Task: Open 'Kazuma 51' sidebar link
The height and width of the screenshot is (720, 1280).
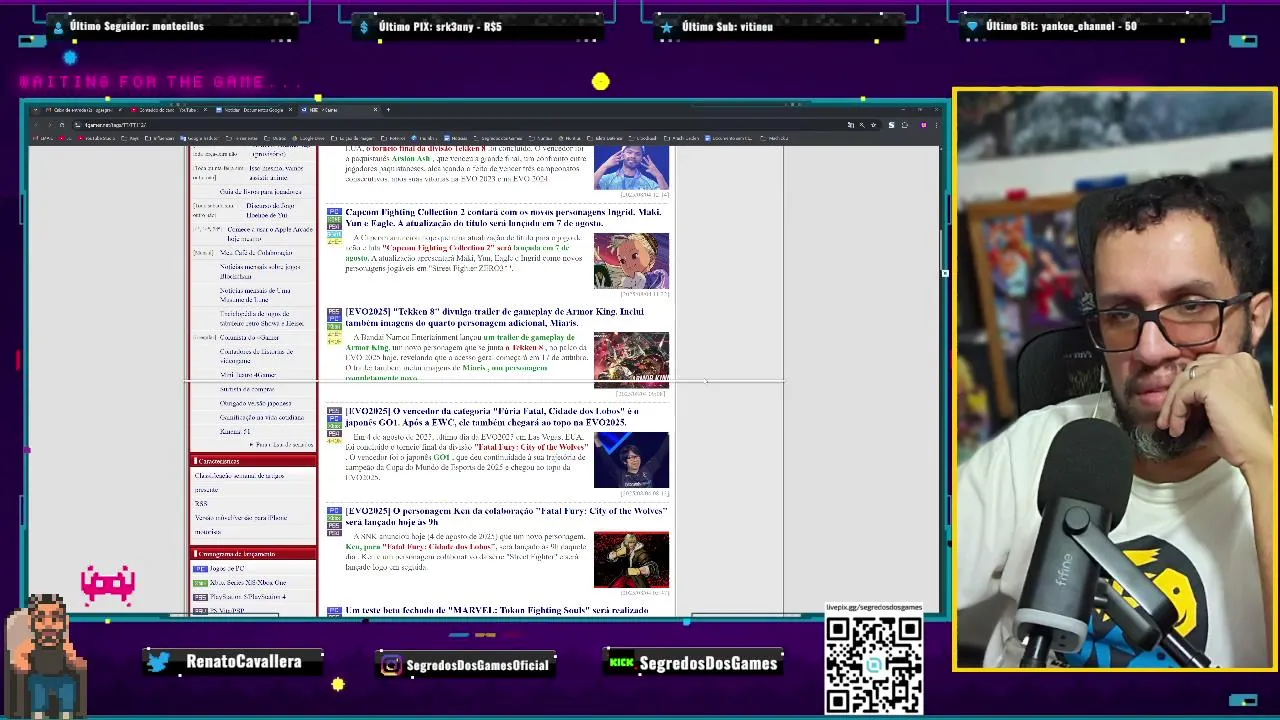Action: coord(234,432)
